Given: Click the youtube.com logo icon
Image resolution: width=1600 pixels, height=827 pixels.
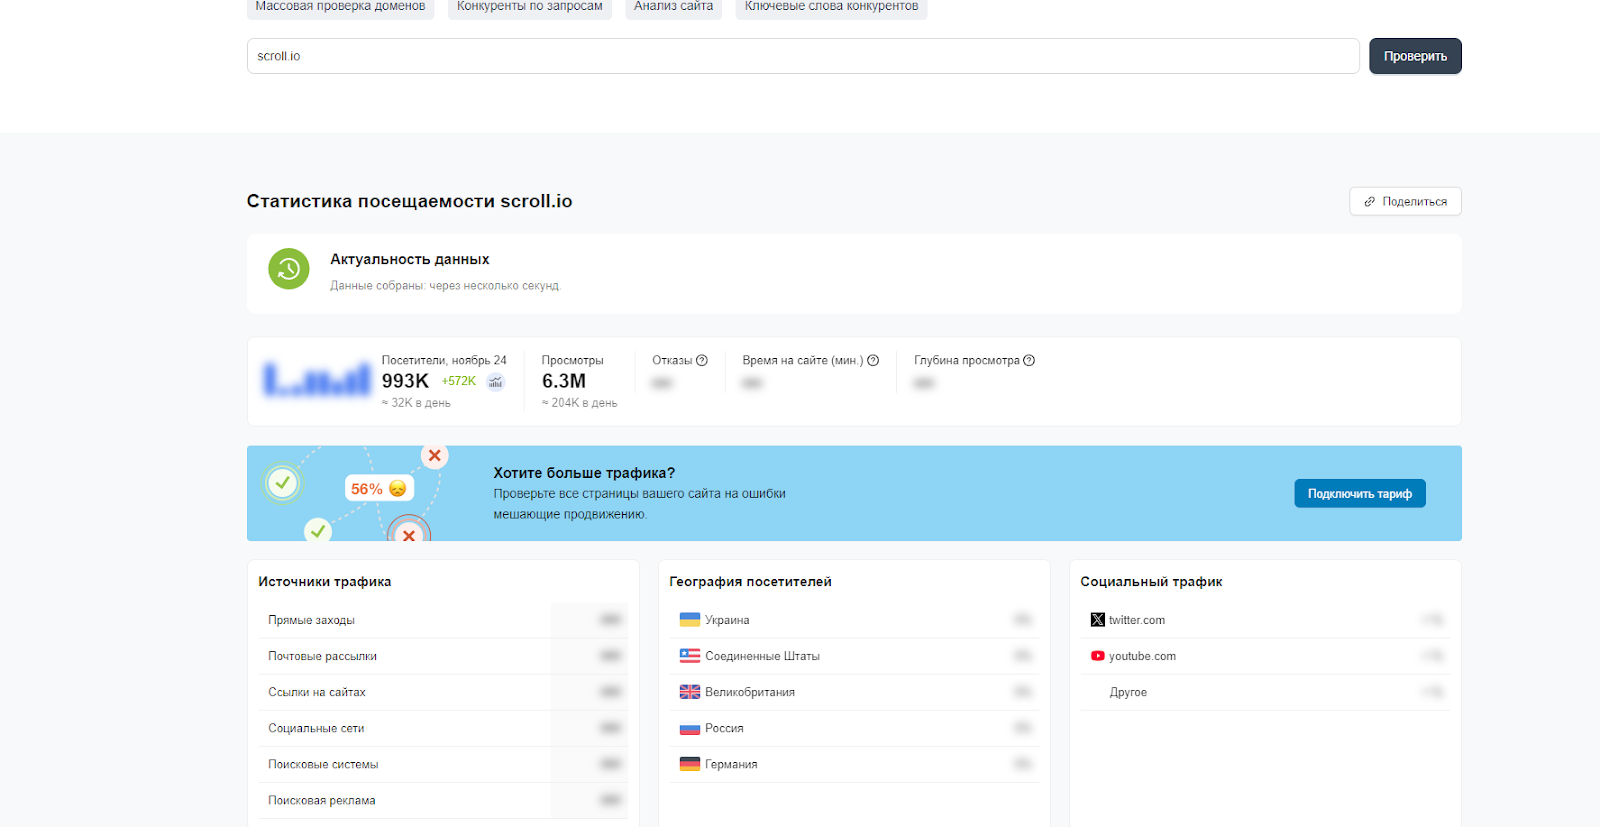Looking at the screenshot, I should tap(1098, 656).
